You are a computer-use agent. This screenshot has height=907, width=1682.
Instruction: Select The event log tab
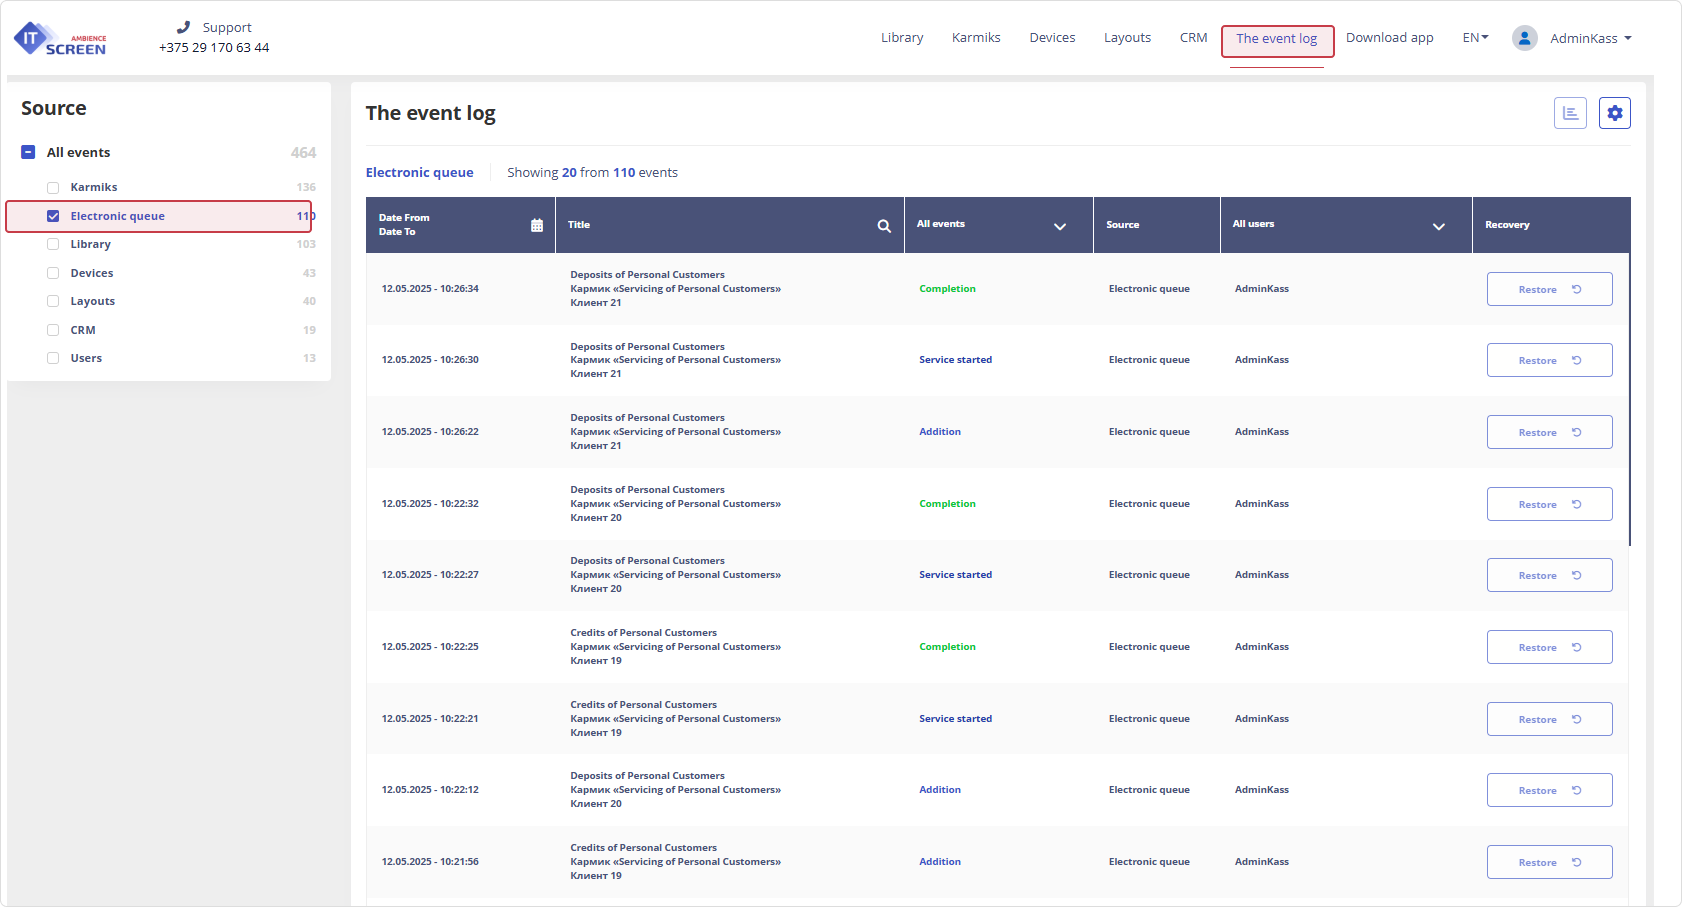(1277, 39)
